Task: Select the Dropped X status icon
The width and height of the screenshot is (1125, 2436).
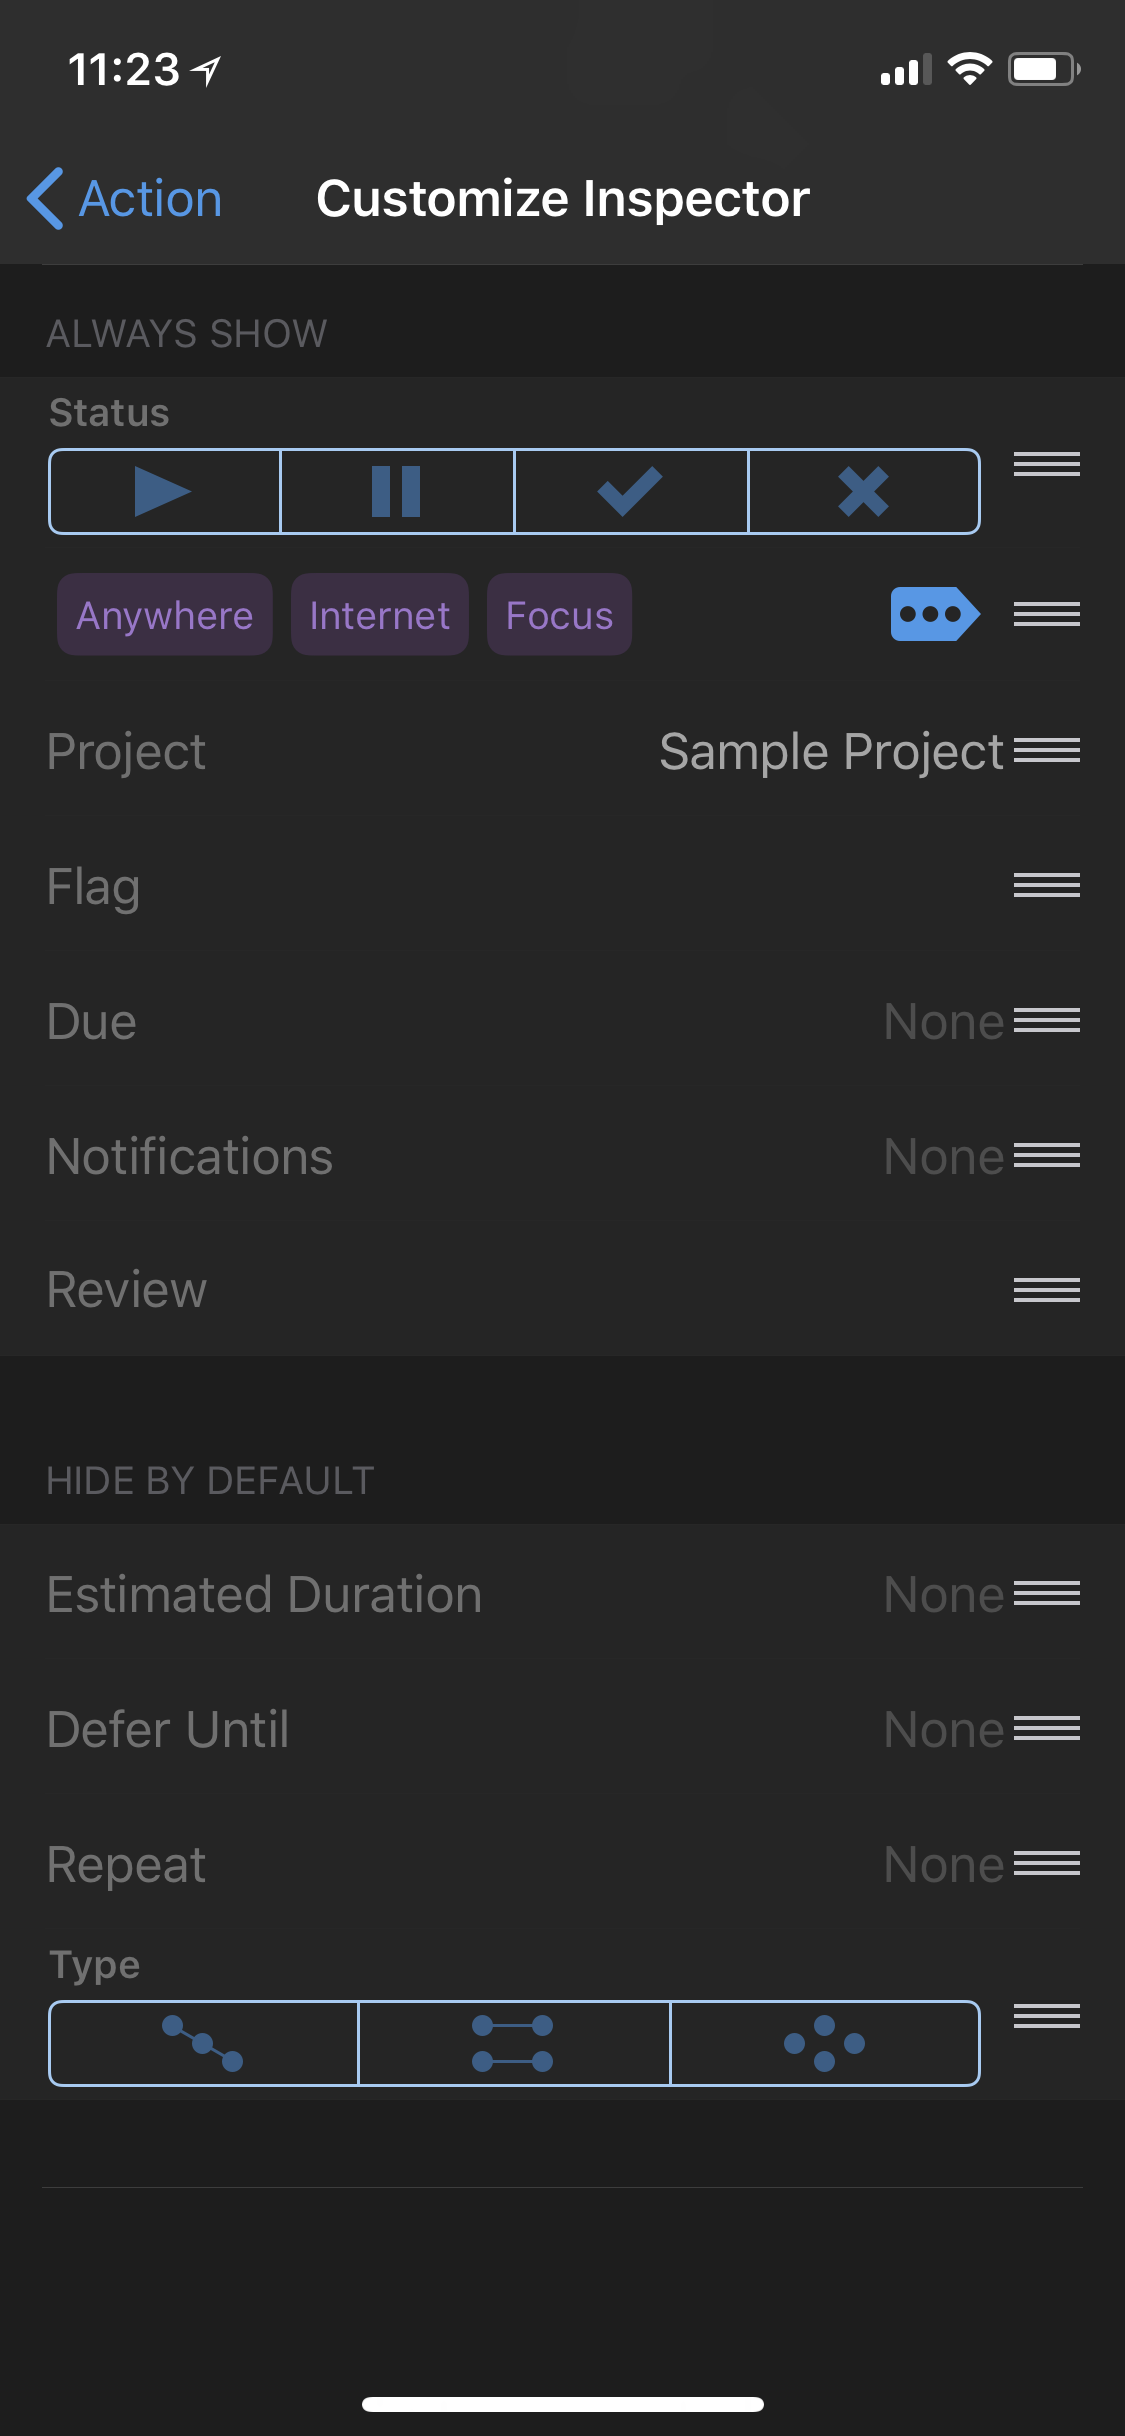Action: click(863, 492)
